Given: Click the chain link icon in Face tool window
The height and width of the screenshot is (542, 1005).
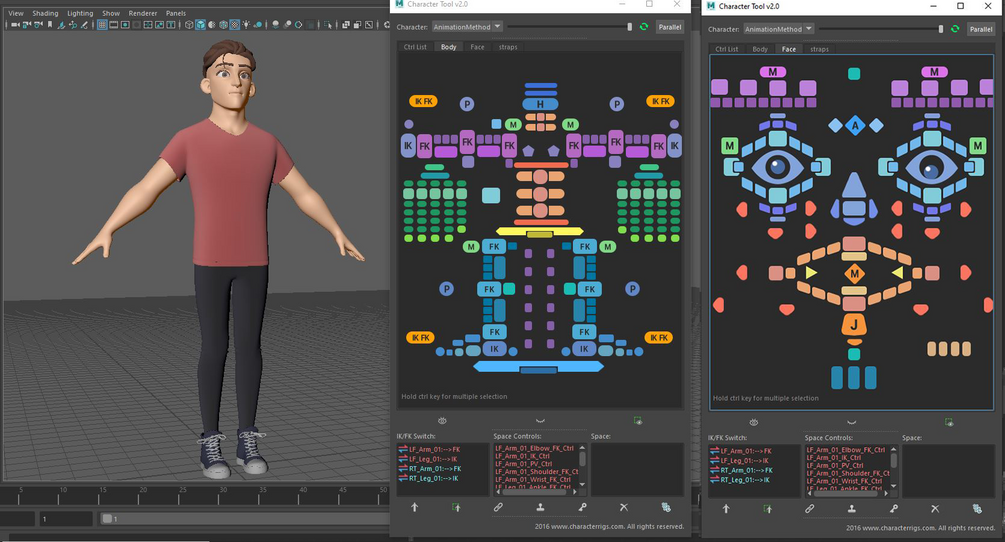Looking at the screenshot, I should click(x=810, y=509).
